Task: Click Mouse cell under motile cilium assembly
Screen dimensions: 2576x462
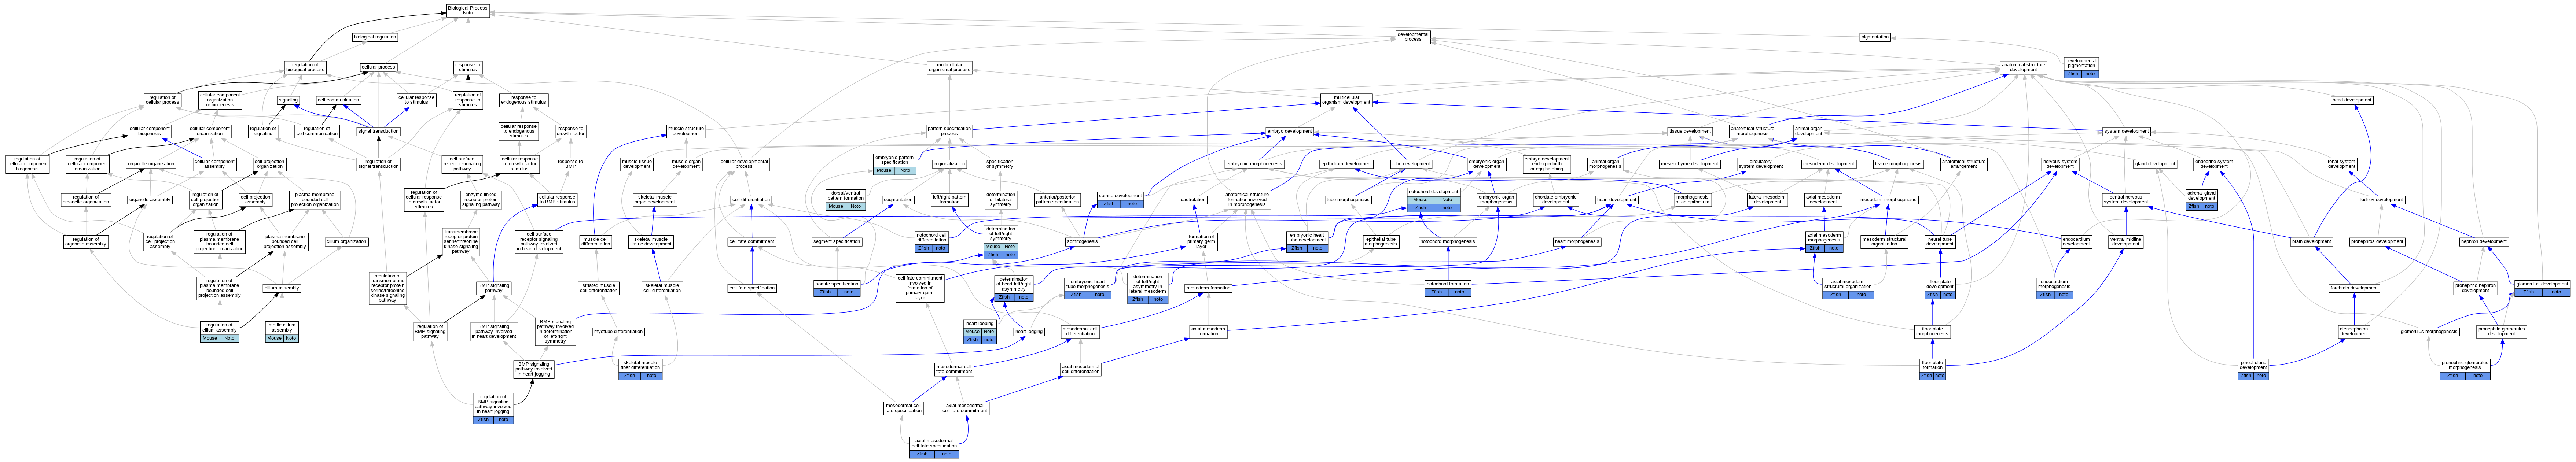Action: 274,338
